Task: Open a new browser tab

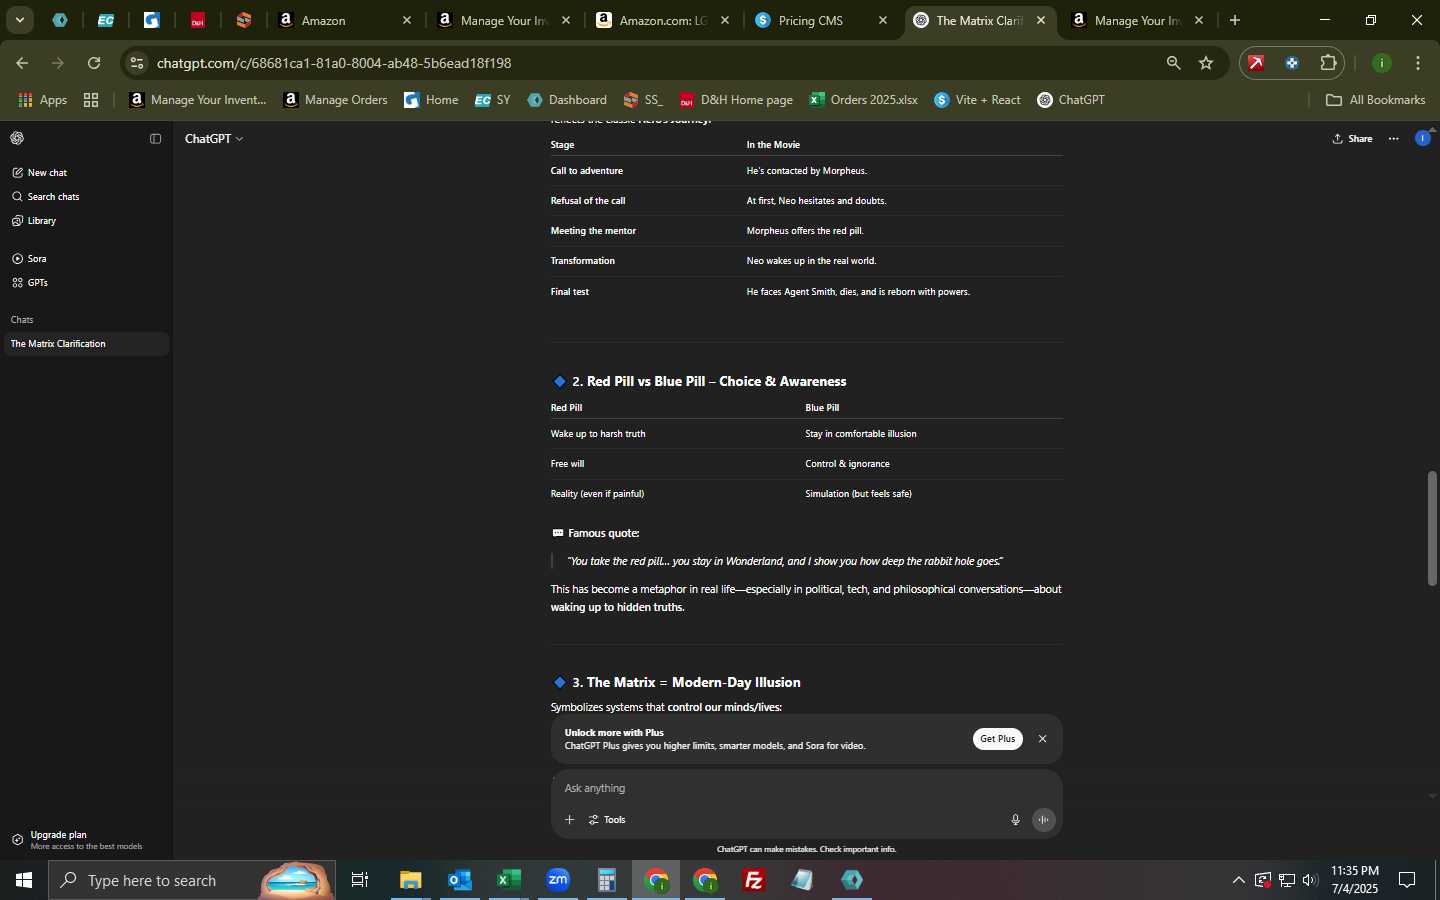Action: click(x=1235, y=20)
